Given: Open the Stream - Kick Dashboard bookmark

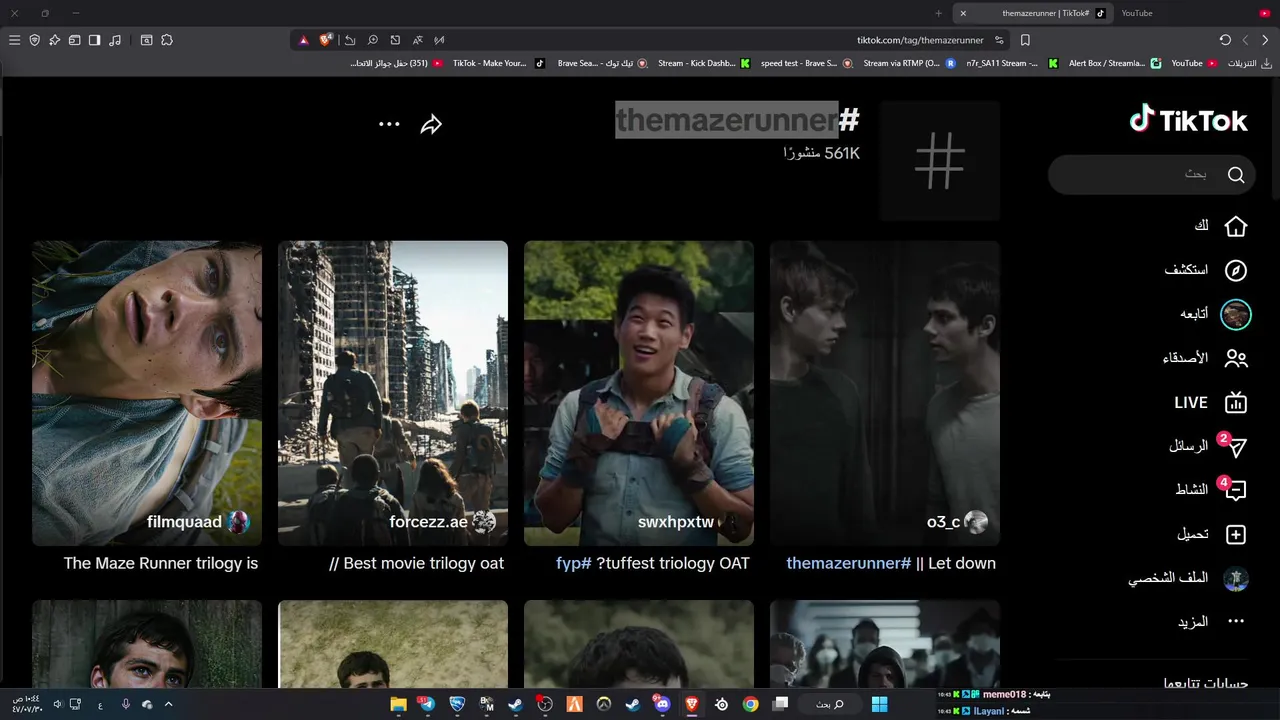Looking at the screenshot, I should point(703,63).
